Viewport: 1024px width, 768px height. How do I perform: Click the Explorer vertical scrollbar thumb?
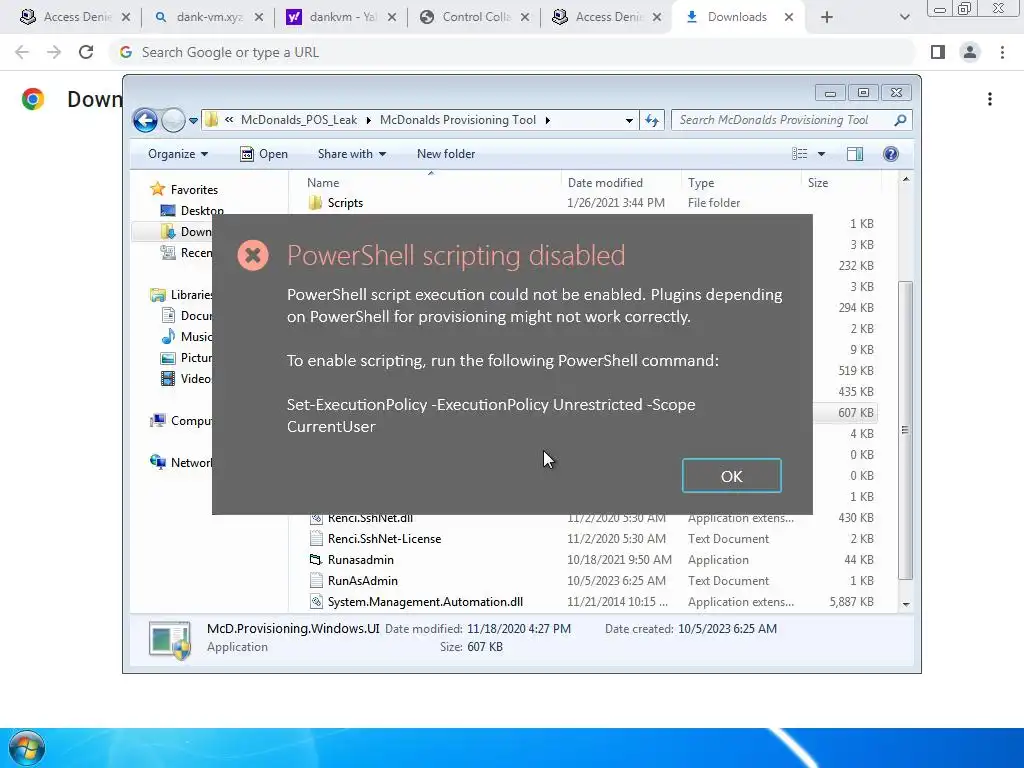click(906, 430)
